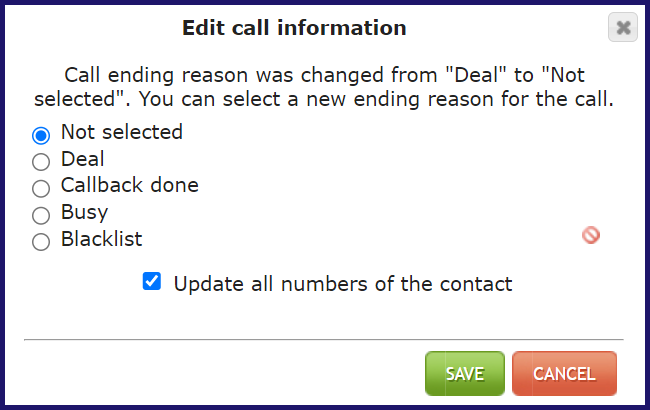Close the Edit call information dialog

click(x=623, y=27)
